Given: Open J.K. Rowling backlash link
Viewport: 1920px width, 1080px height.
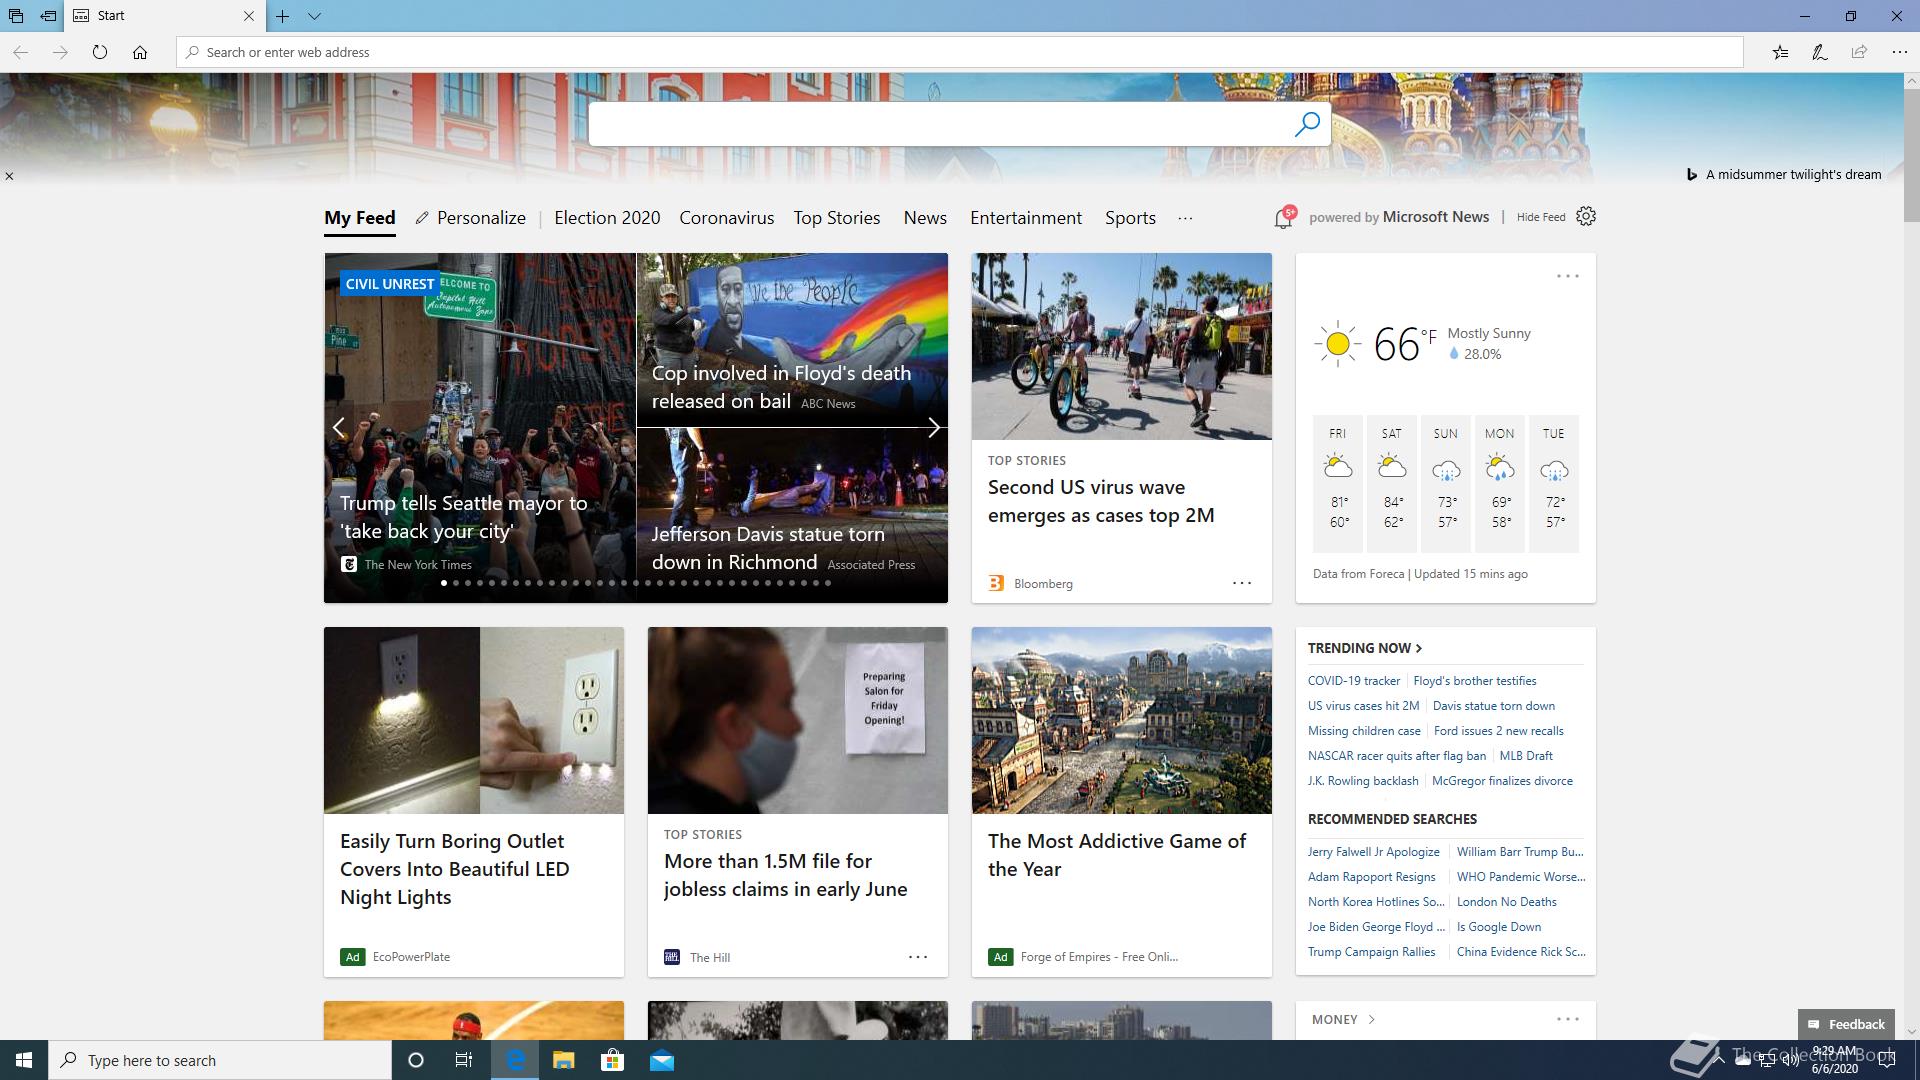Looking at the screenshot, I should tap(1363, 781).
